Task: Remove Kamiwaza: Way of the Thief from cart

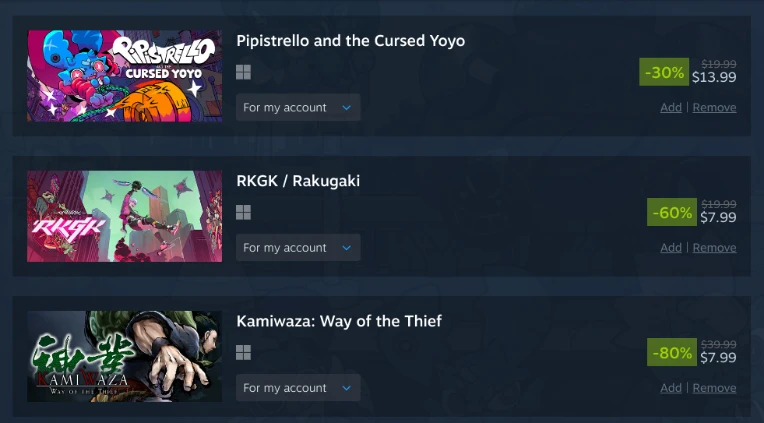Action: [714, 388]
